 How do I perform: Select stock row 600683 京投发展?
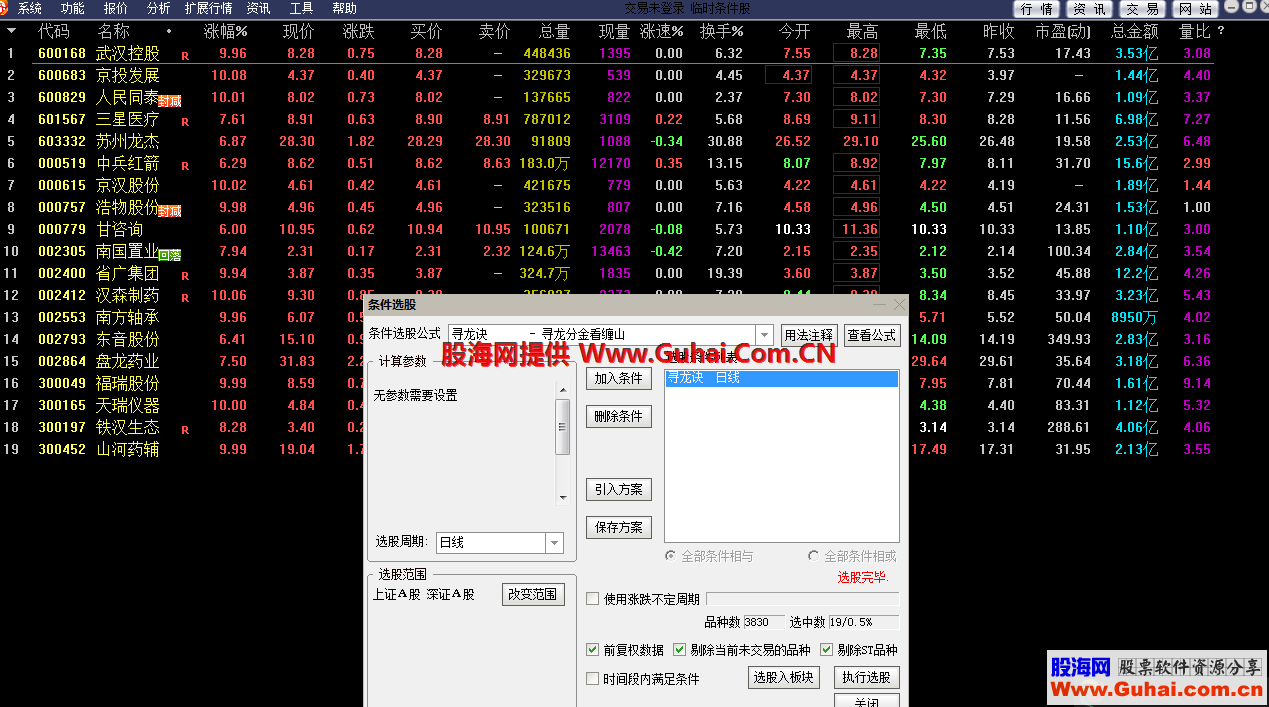click(608, 75)
